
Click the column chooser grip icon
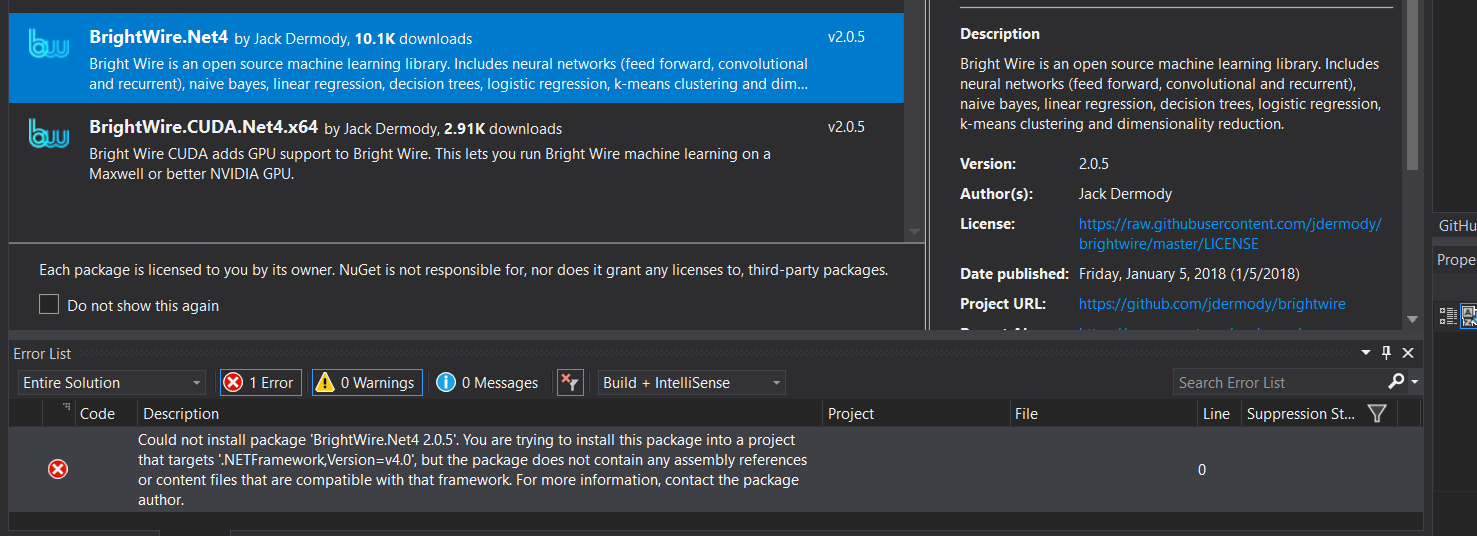[67, 407]
